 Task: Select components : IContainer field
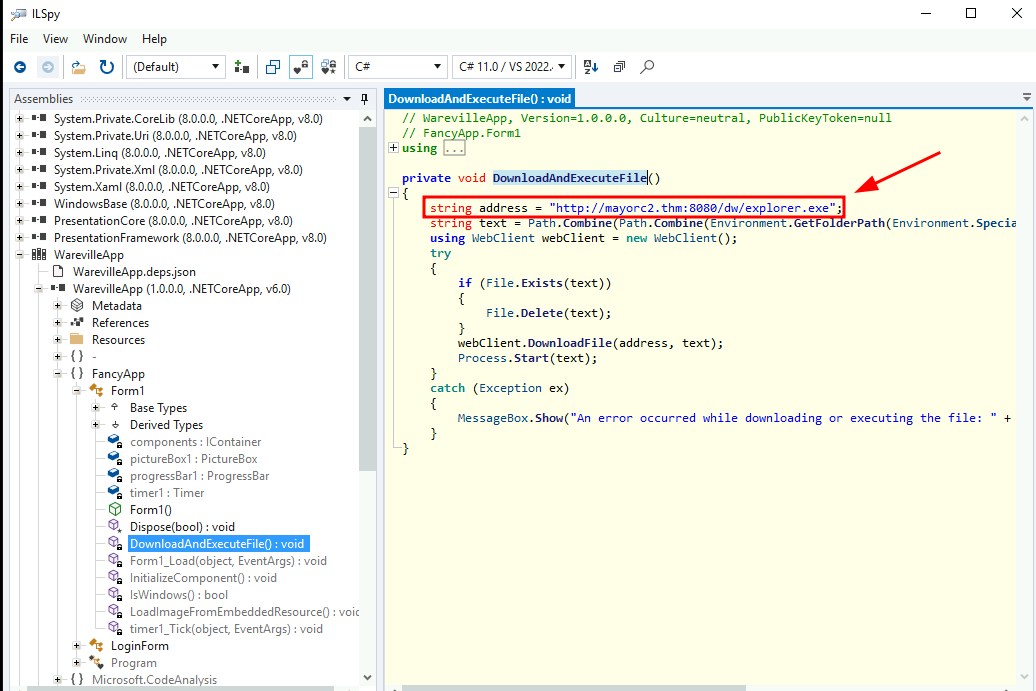(196, 442)
